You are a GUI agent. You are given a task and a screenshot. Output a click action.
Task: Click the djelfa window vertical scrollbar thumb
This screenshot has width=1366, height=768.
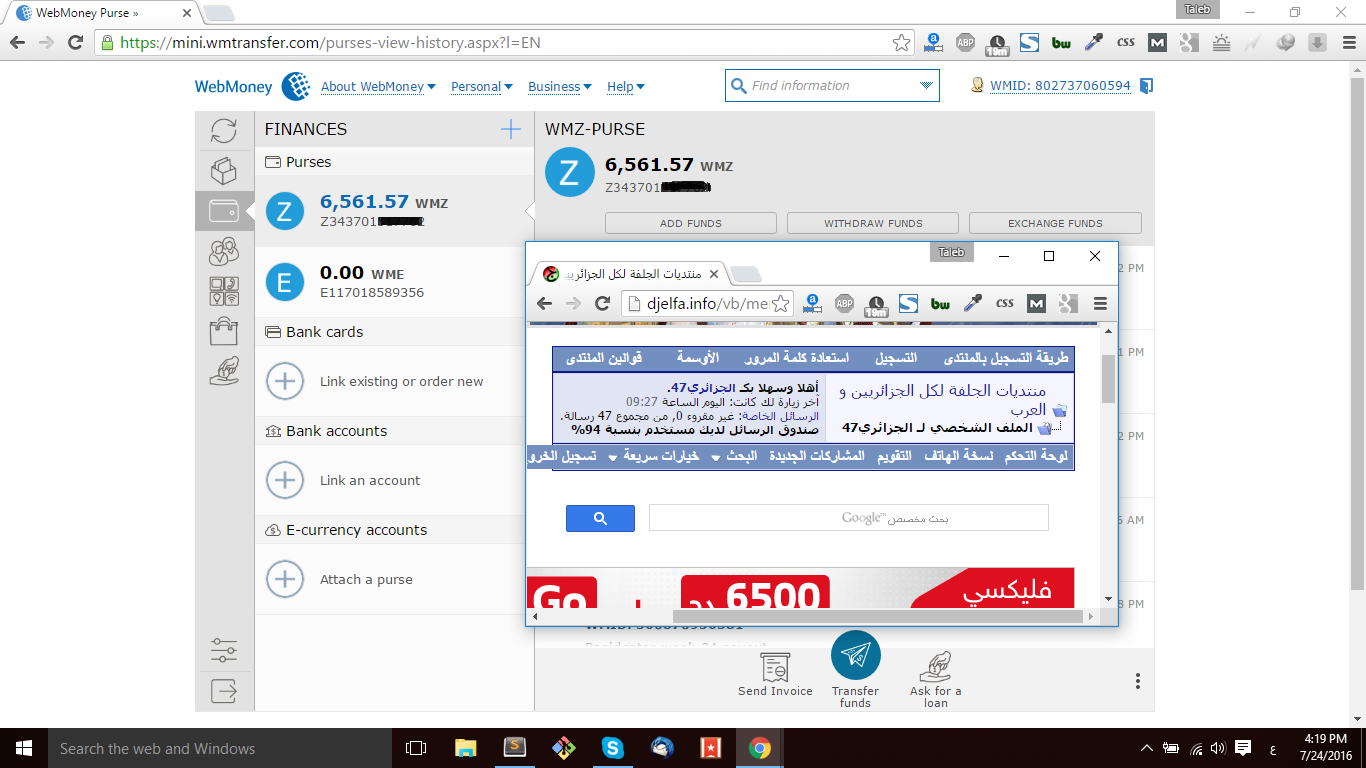(x=1108, y=378)
